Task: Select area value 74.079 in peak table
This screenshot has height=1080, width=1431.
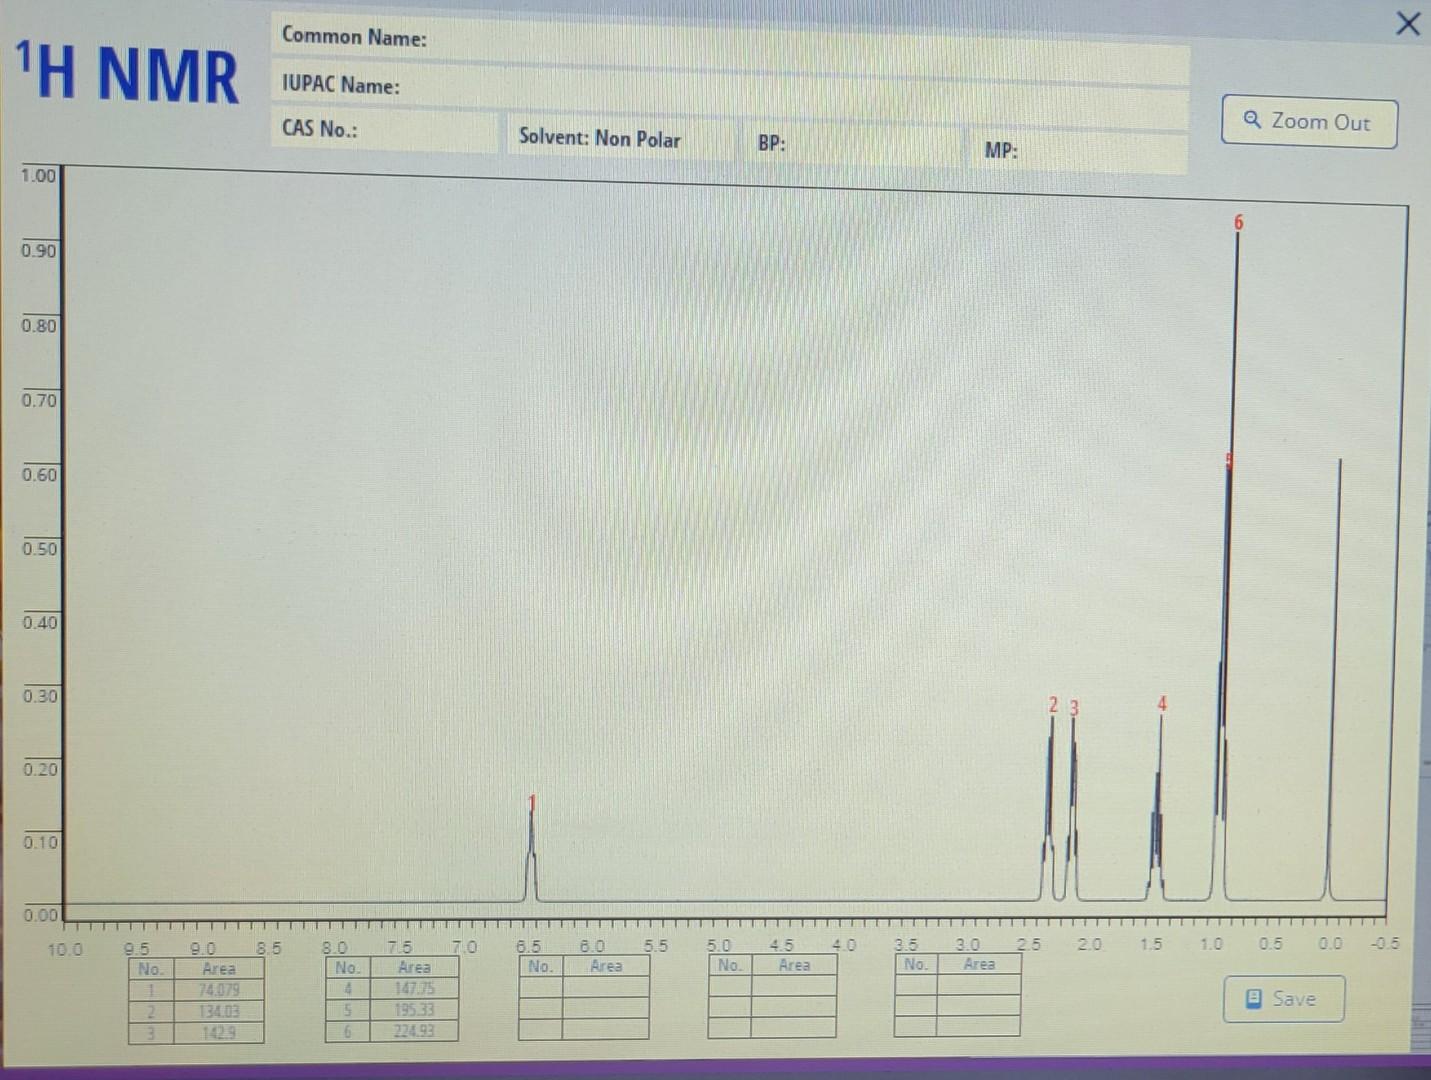Action: point(219,990)
